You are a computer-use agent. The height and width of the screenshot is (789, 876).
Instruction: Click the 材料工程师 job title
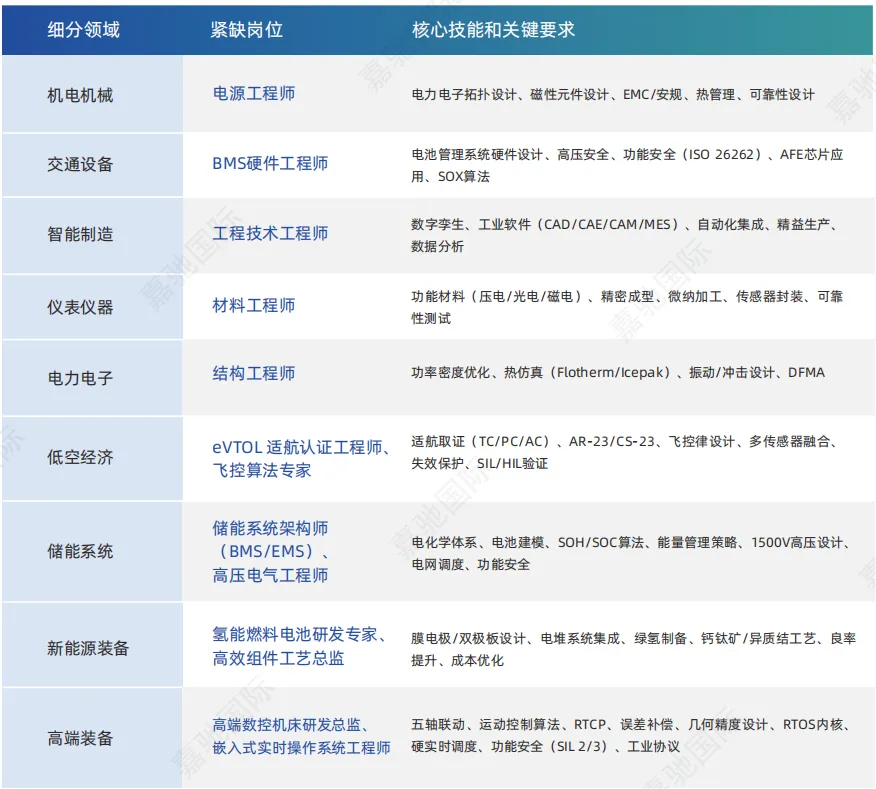(x=254, y=305)
